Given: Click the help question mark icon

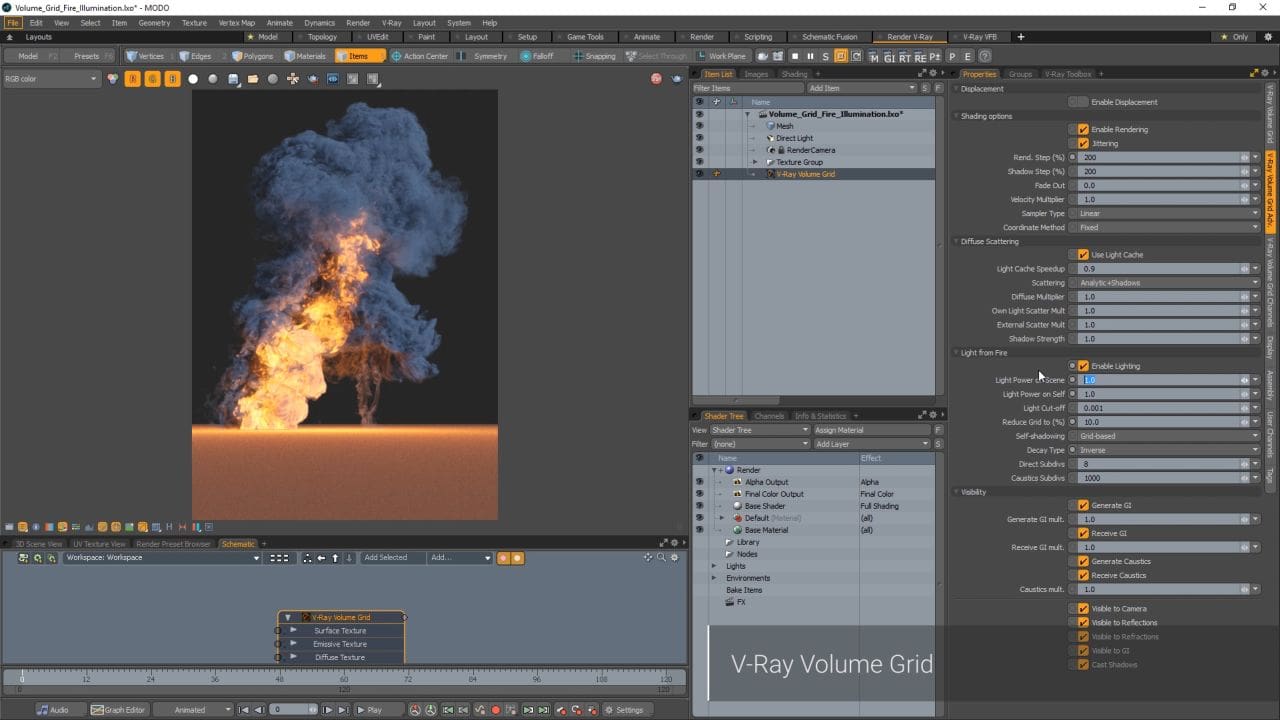Looking at the screenshot, I should tap(985, 56).
